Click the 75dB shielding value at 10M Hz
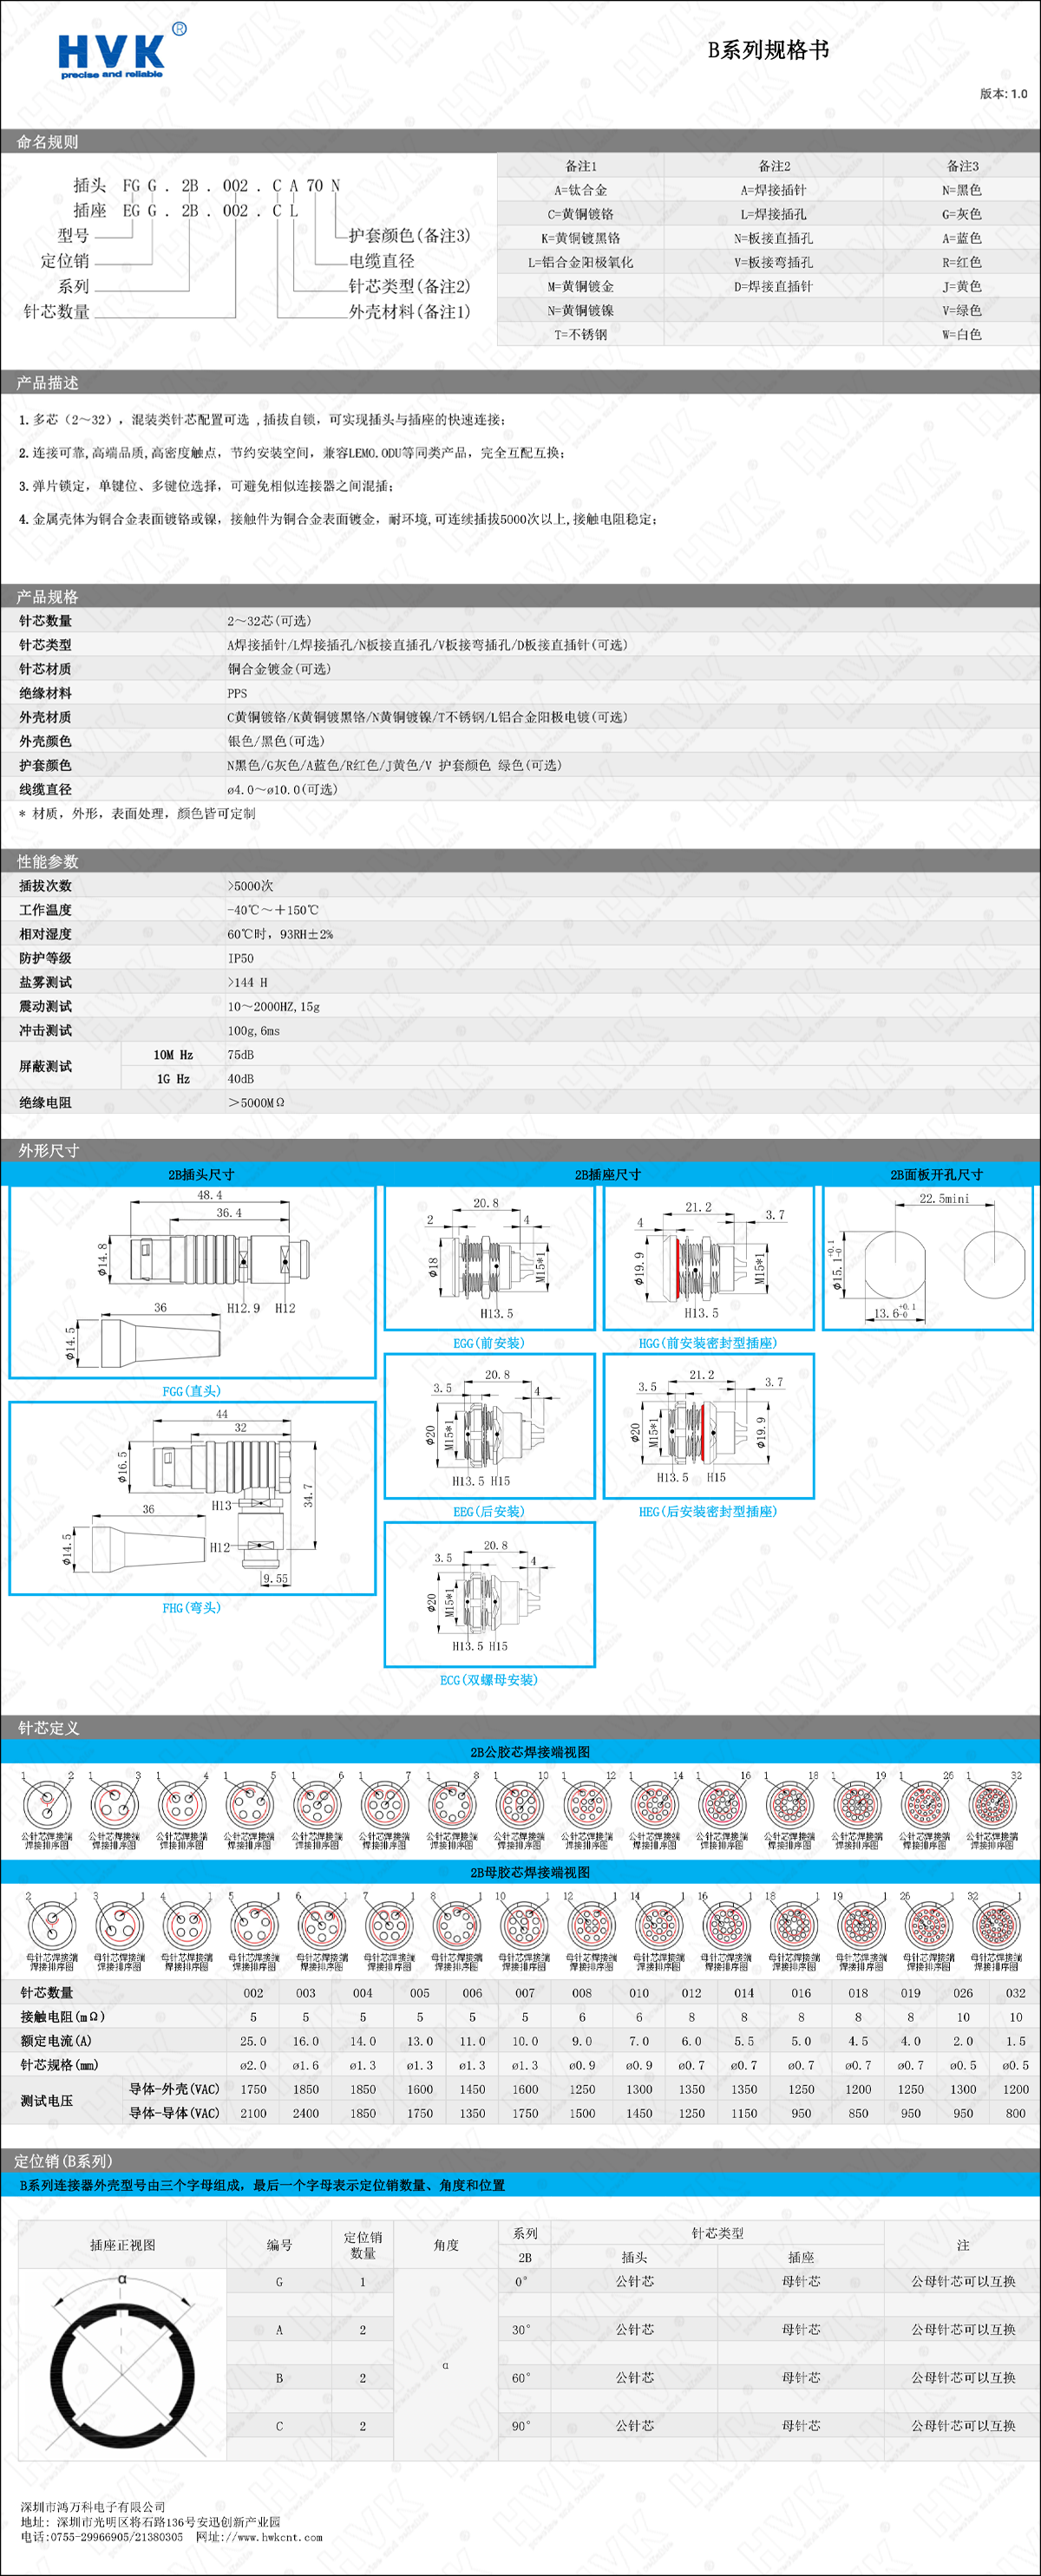This screenshot has height=2576, width=1041. click(x=240, y=1055)
